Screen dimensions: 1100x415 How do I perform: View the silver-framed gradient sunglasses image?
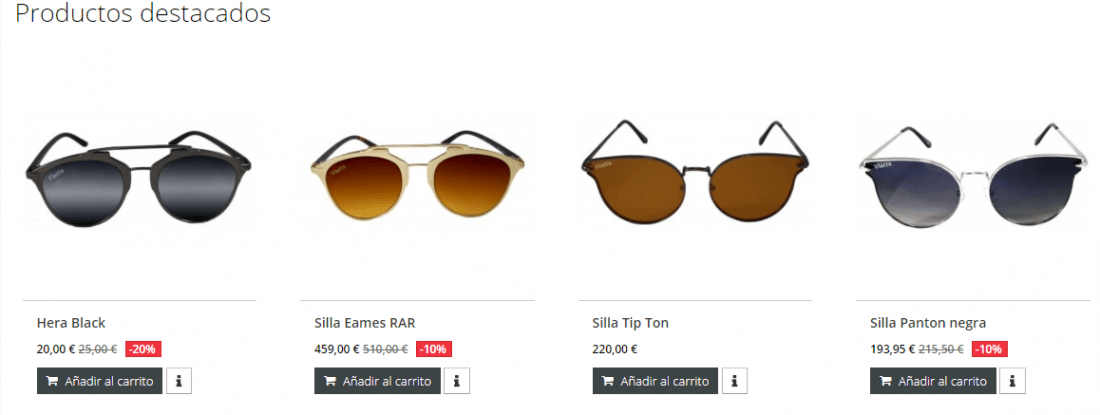click(x=972, y=176)
